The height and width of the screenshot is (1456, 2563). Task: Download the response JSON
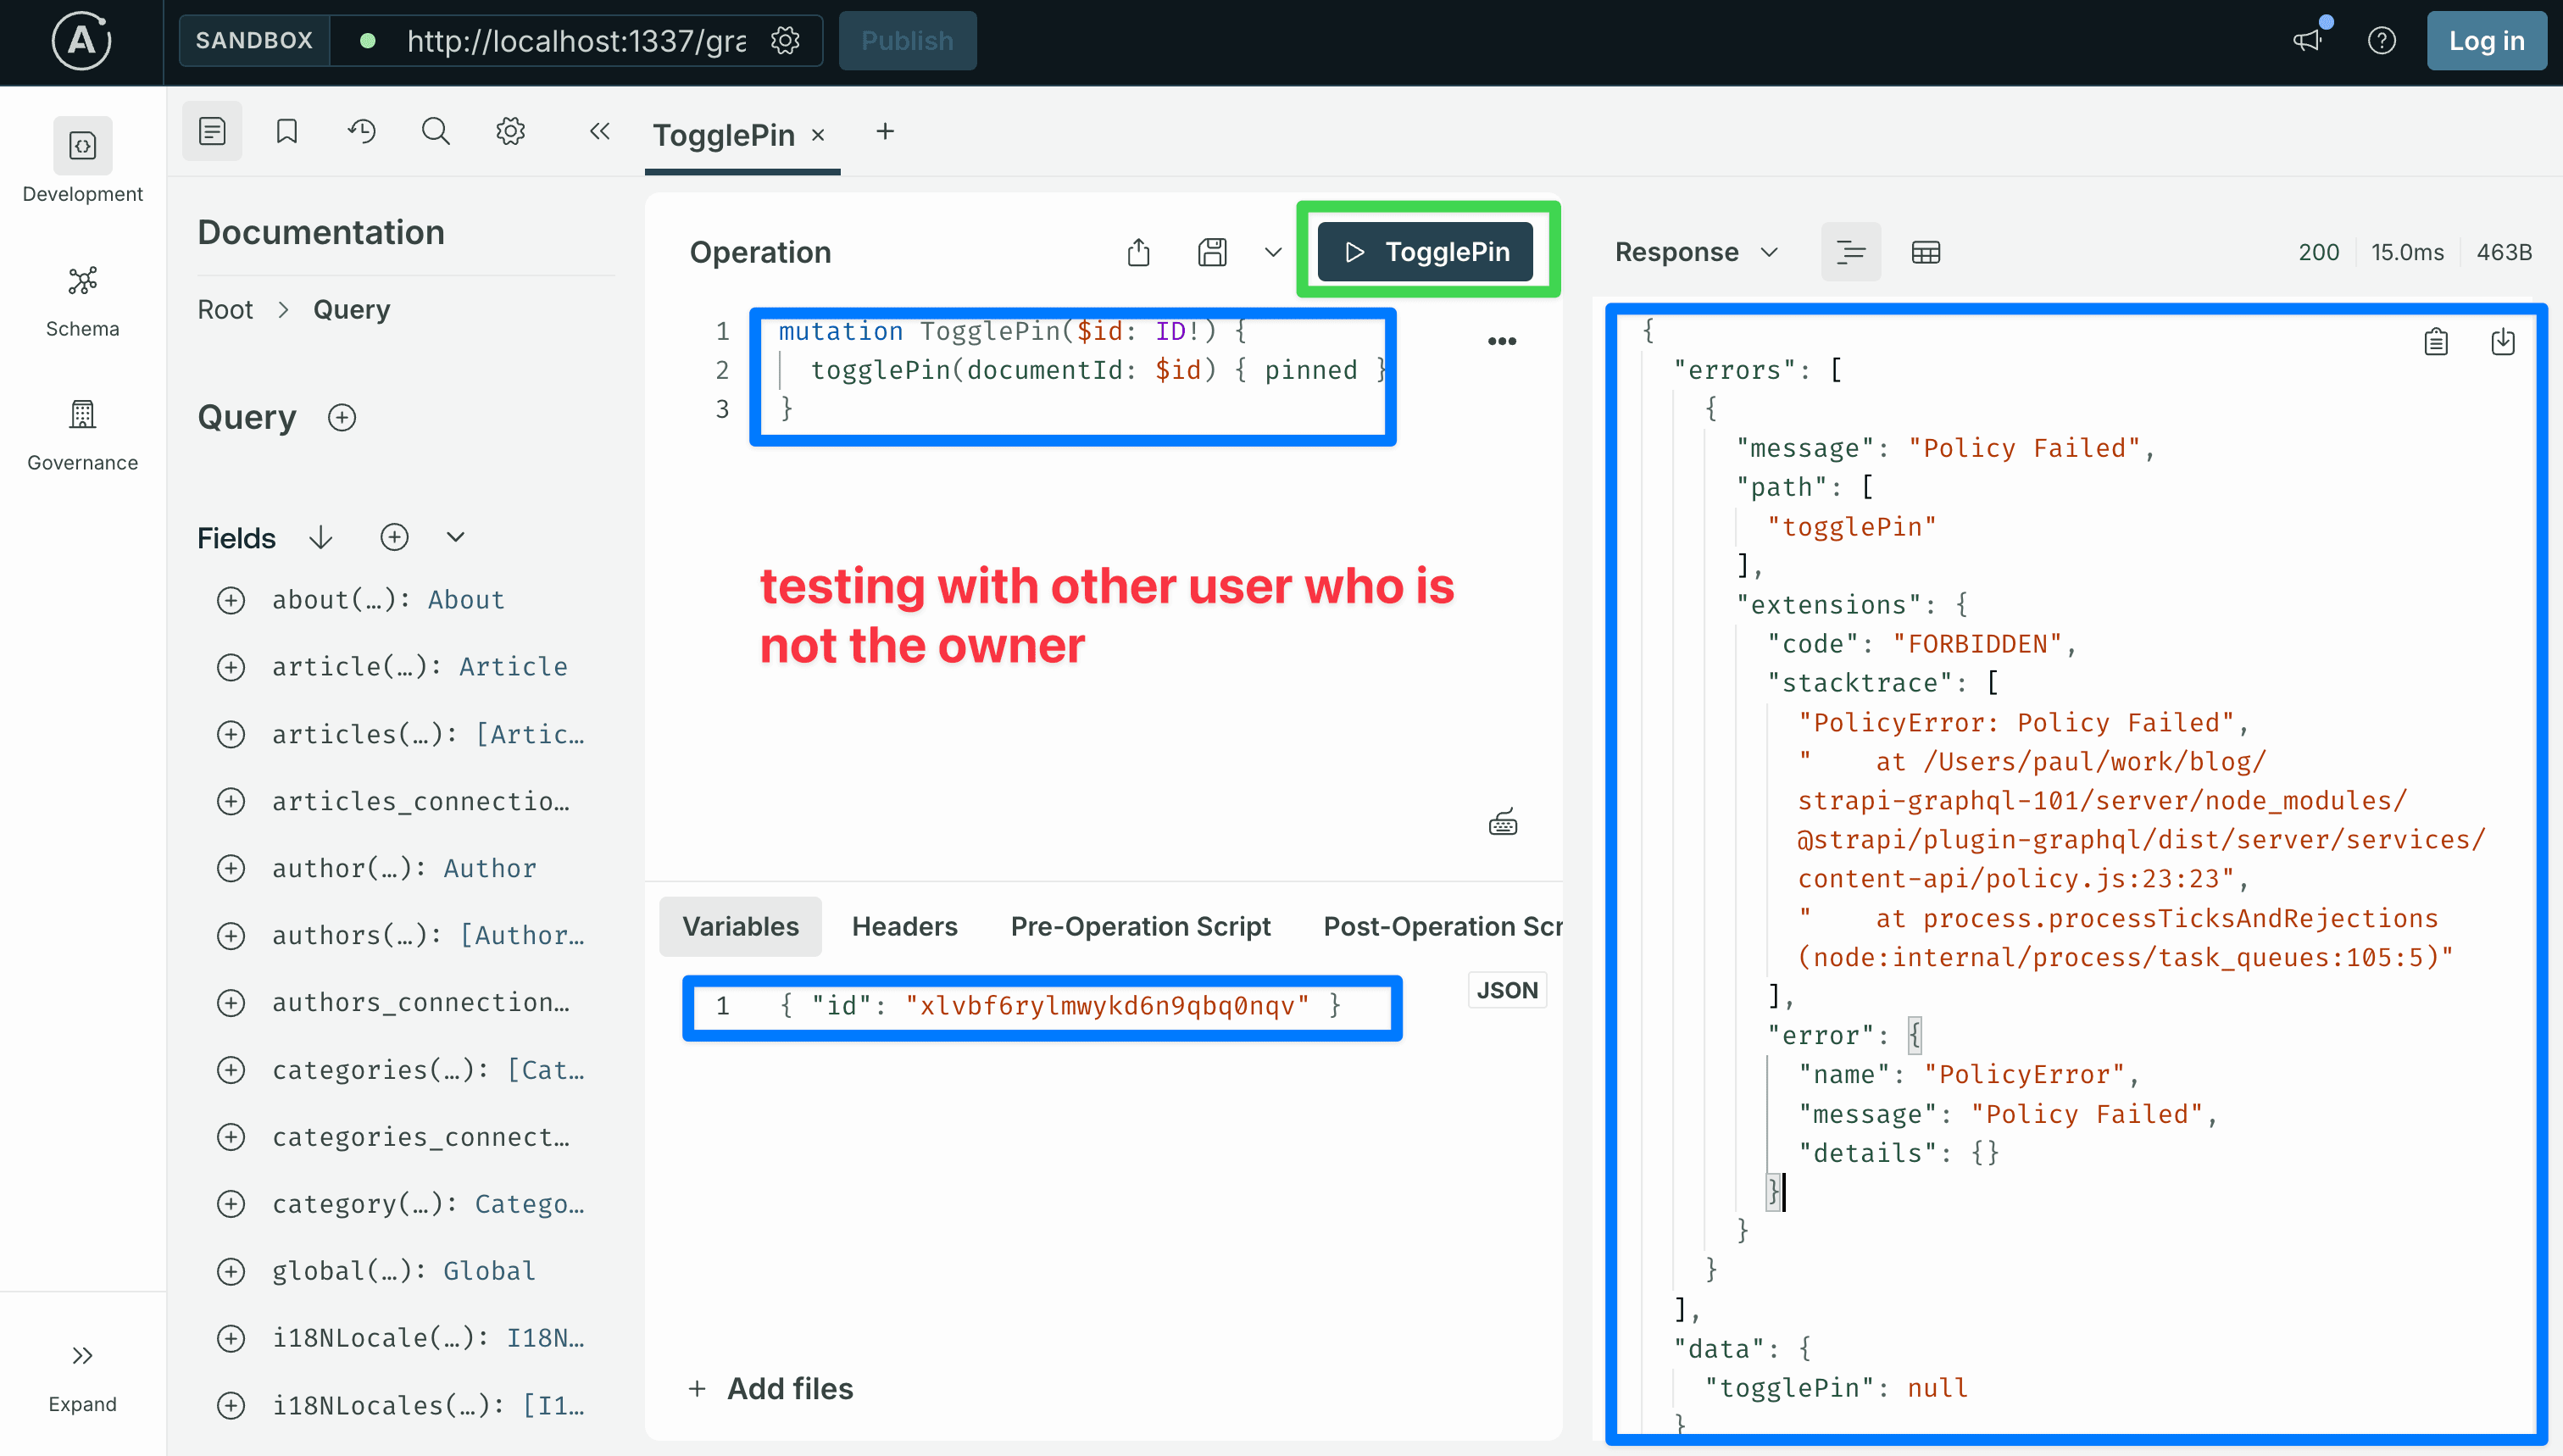[2503, 342]
